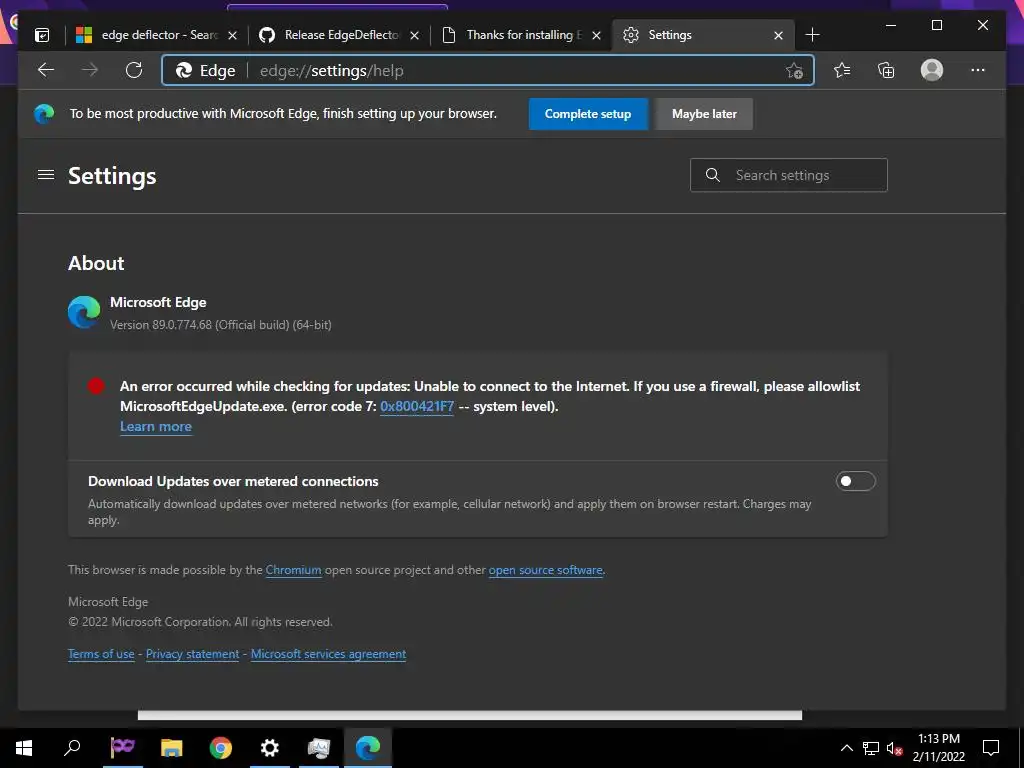This screenshot has width=1024, height=768.
Task: Toggle Download Updates over metered connections
Action: 856,481
